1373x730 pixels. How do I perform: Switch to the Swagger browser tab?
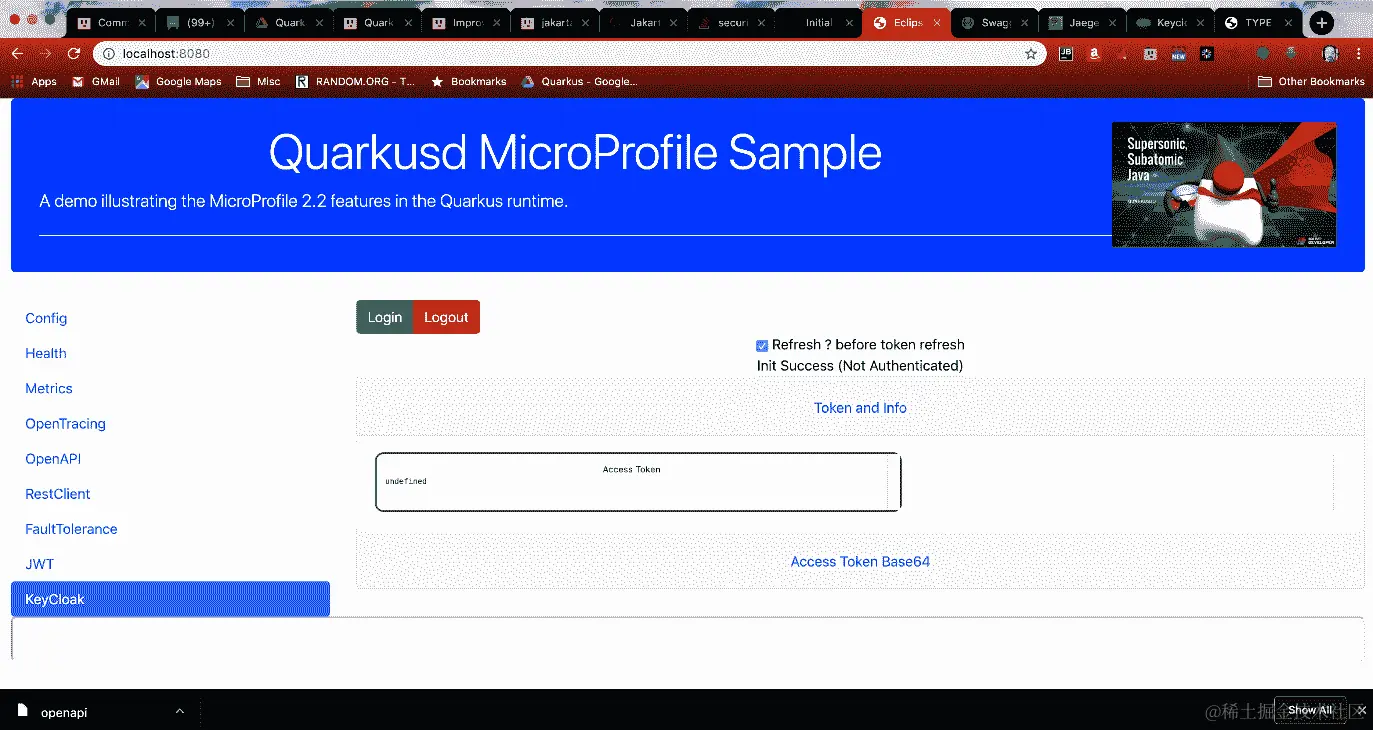point(995,23)
